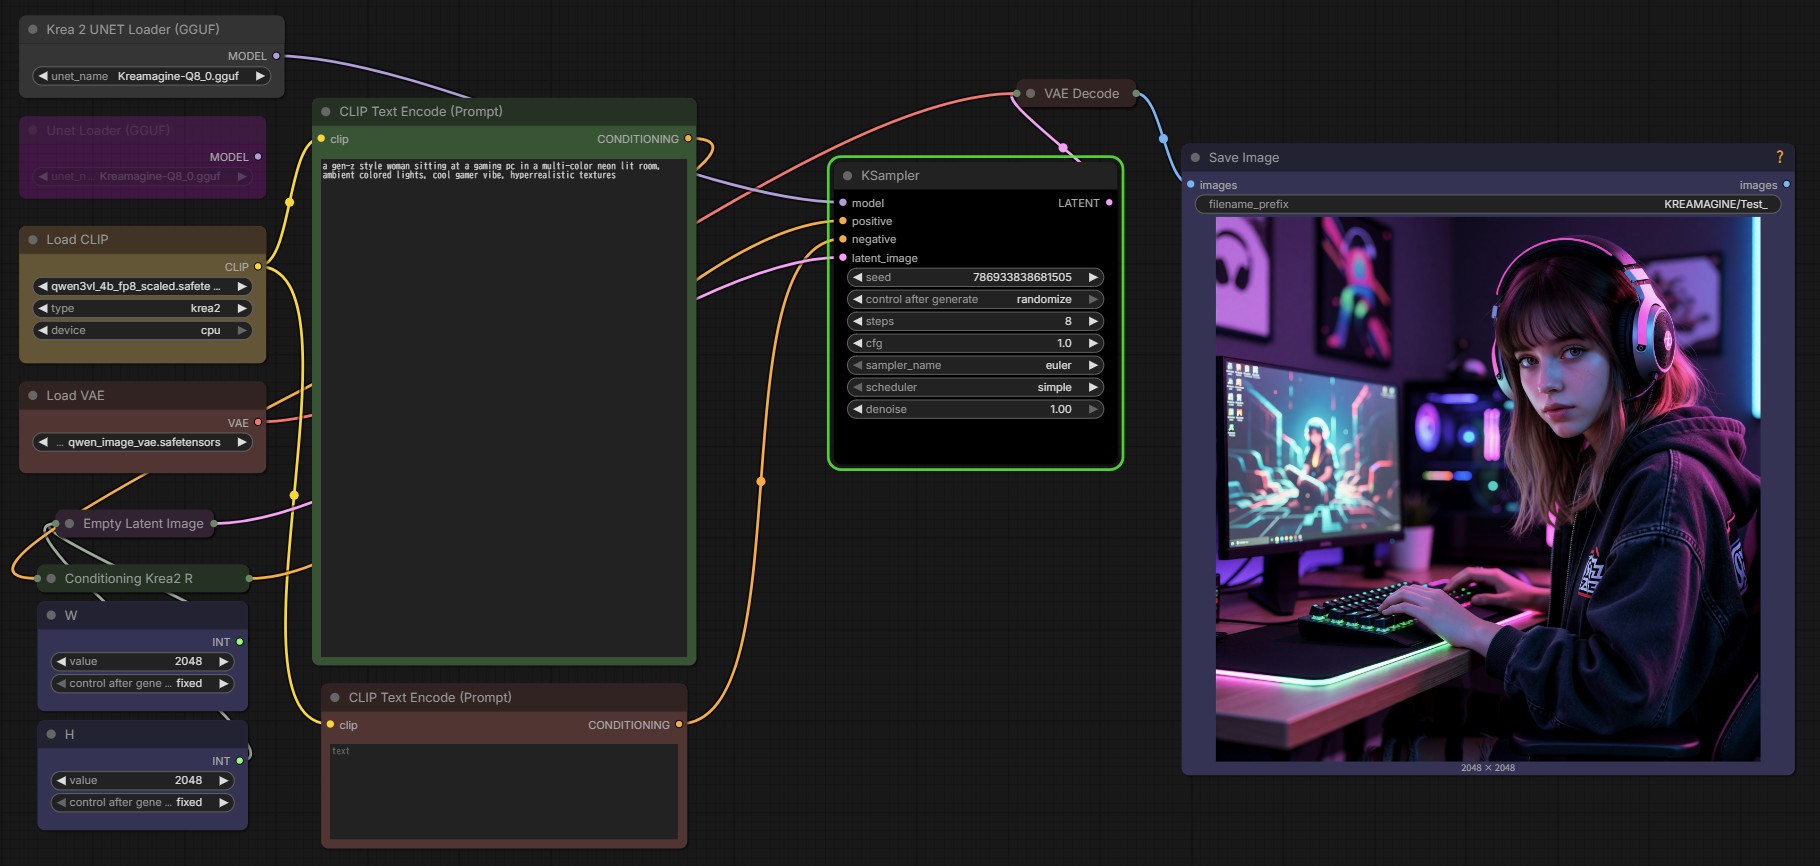Select the unet_name Kreamagine-Q8_0.gguf selector

point(151,76)
